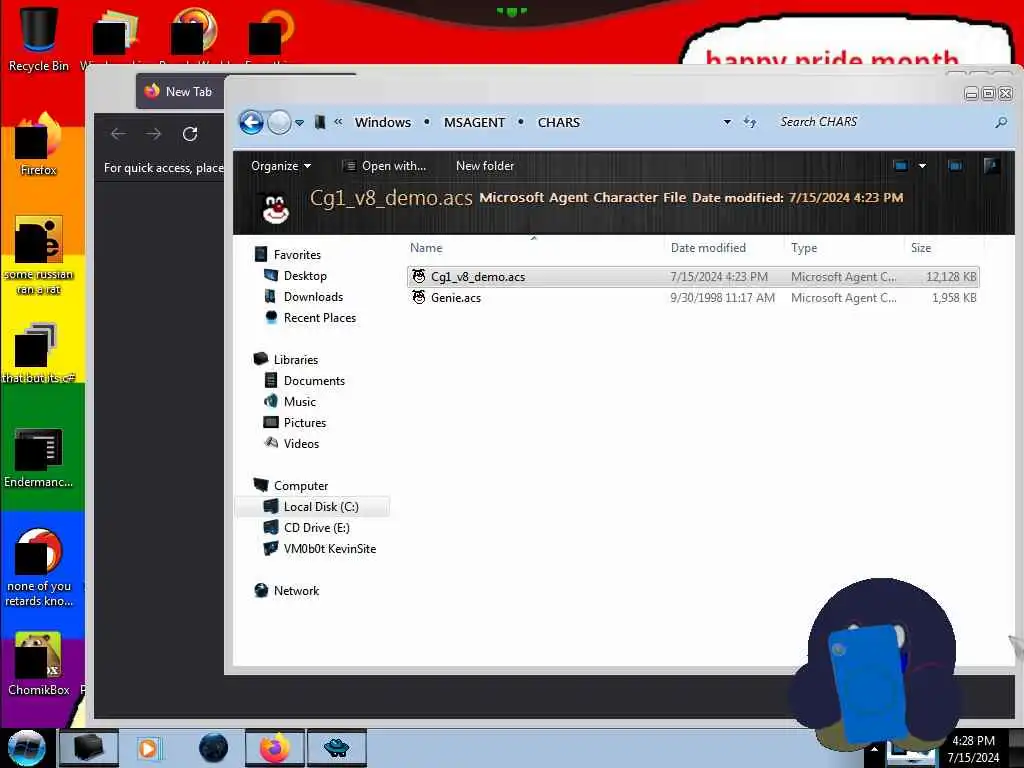Screen dimensions: 1024x768
Task: Open the Organize menu
Action: [x=281, y=166]
